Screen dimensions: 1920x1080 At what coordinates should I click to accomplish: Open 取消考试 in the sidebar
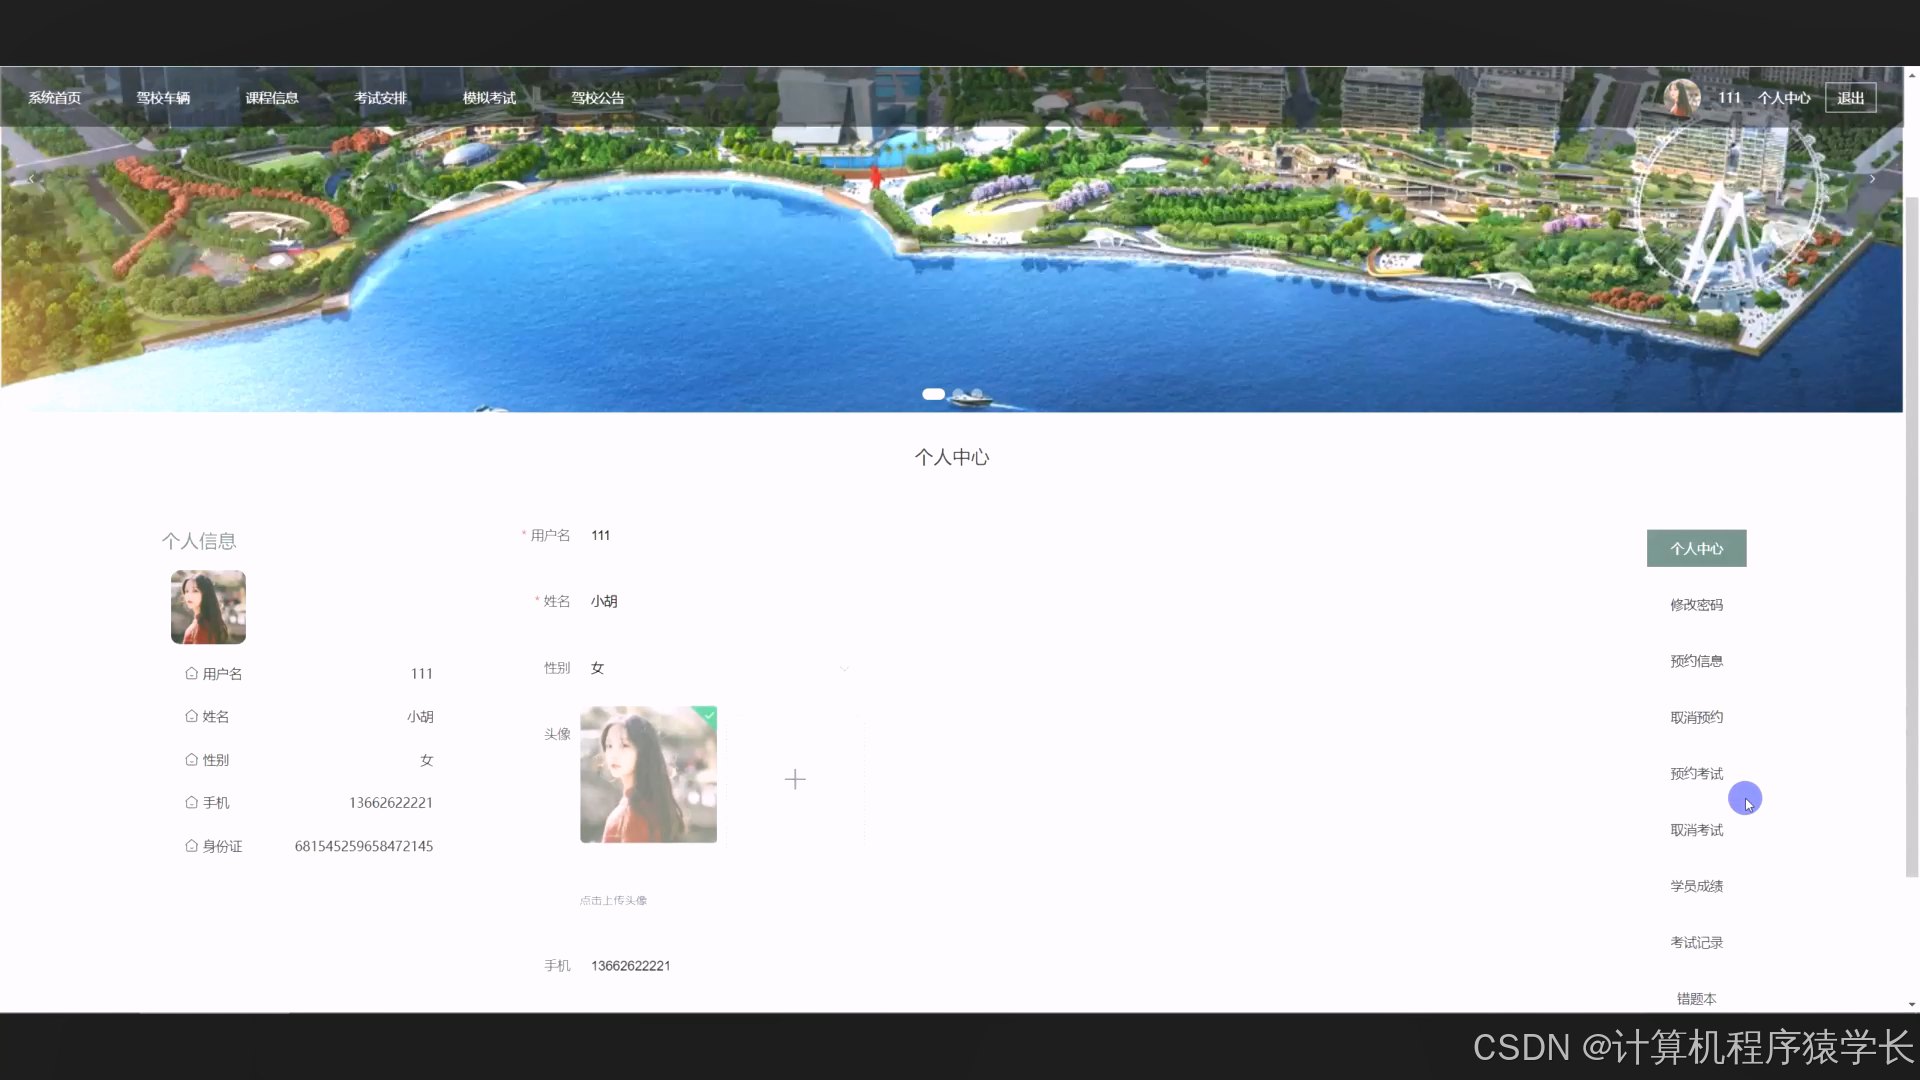click(x=1696, y=830)
